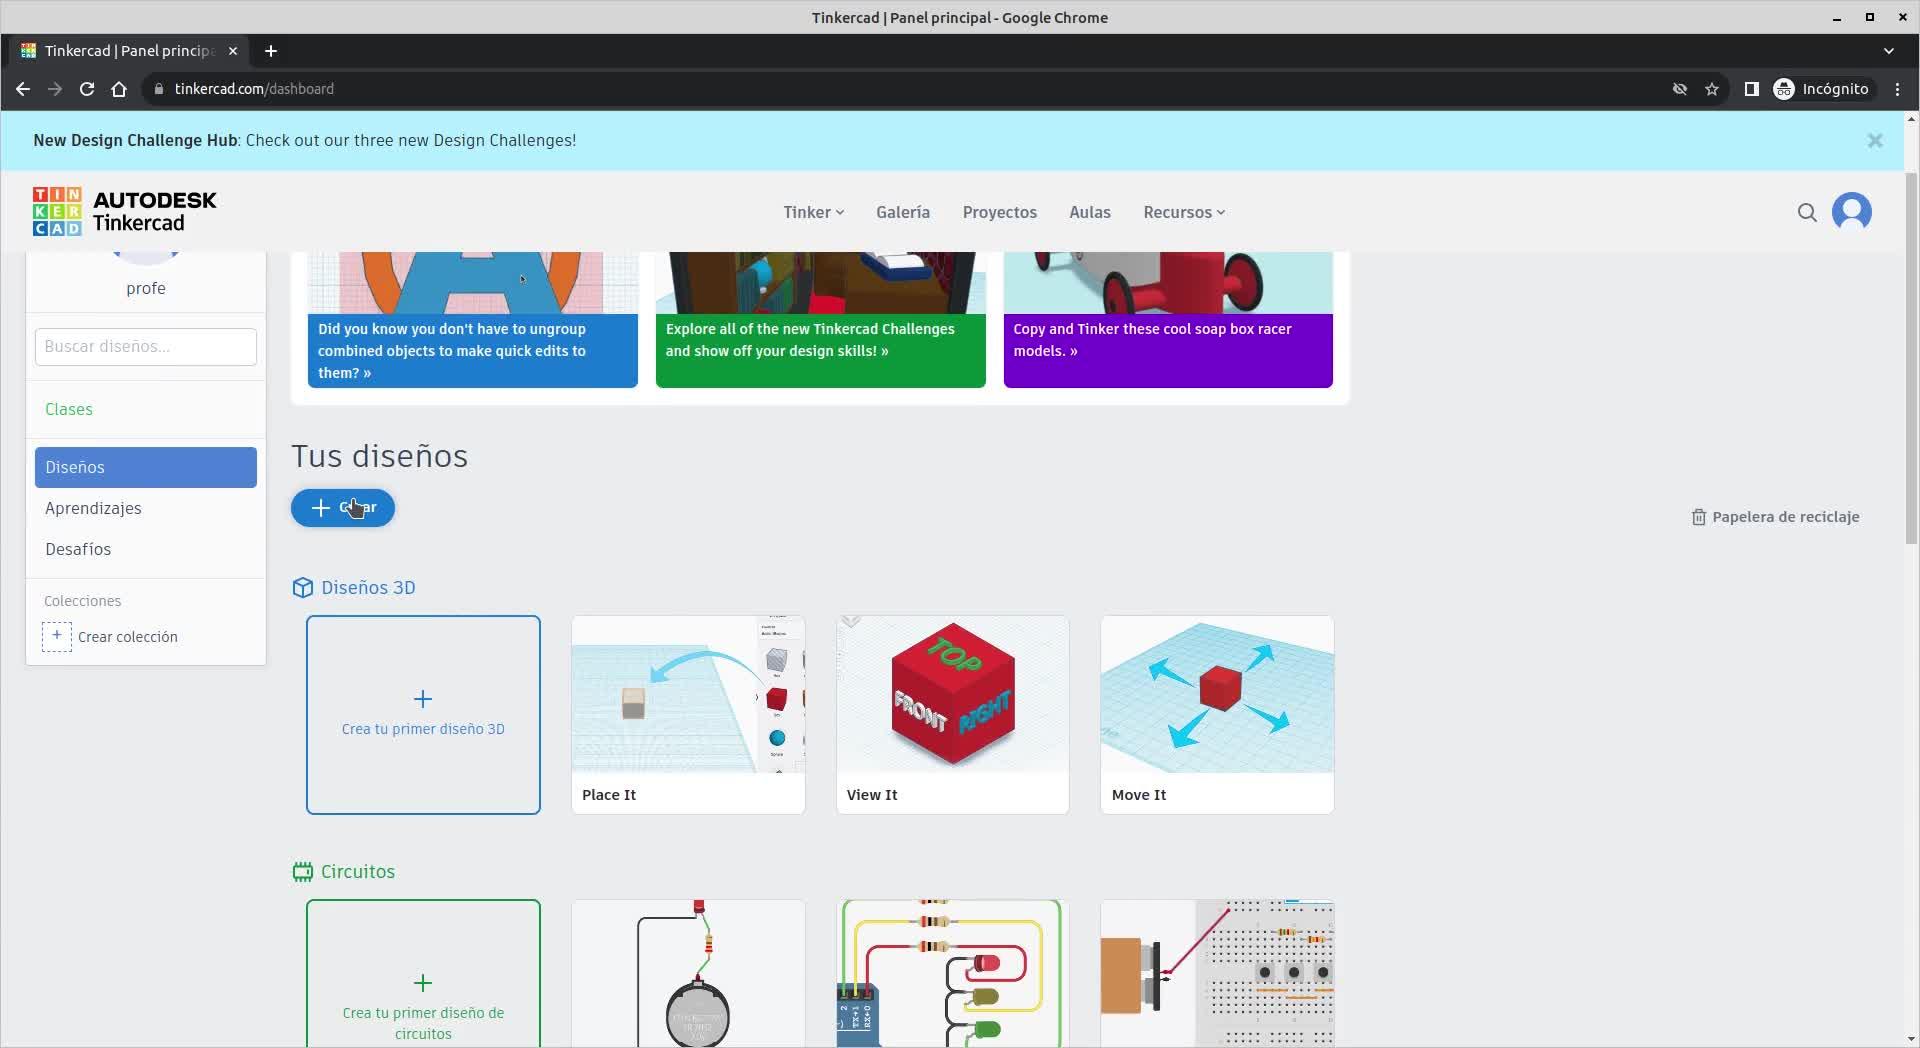Image resolution: width=1920 pixels, height=1048 pixels.
Task: Open the Clases link in sidebar
Action: [x=69, y=409]
